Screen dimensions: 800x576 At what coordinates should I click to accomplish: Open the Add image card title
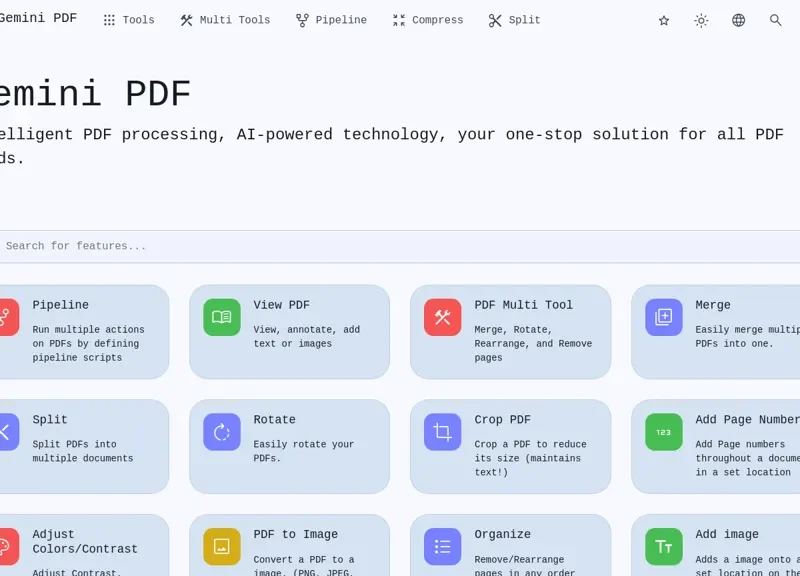(727, 535)
